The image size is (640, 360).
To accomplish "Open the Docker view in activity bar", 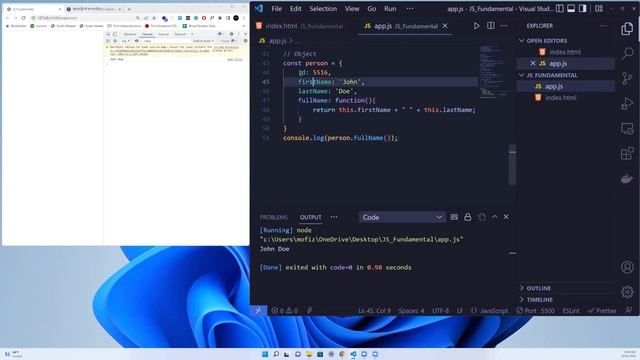I will 627,178.
